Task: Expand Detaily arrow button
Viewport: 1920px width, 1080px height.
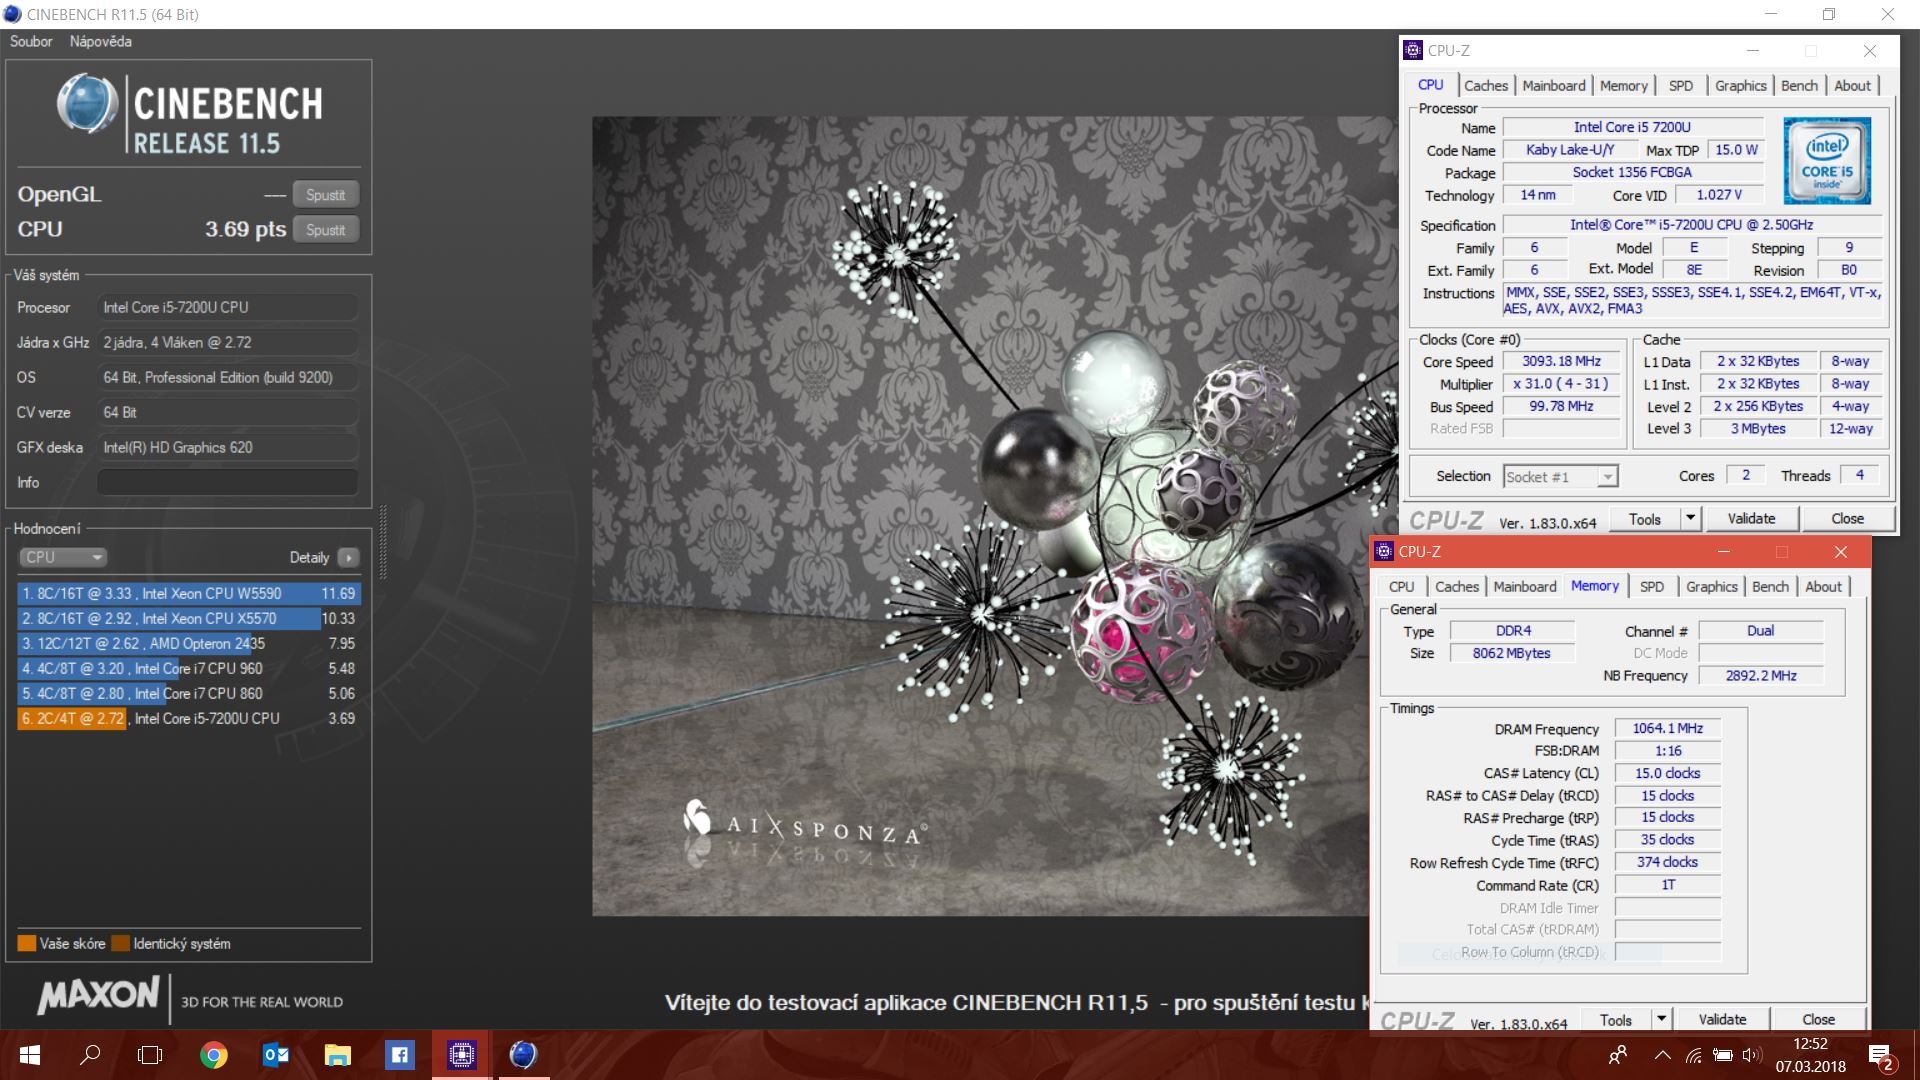Action: point(348,557)
